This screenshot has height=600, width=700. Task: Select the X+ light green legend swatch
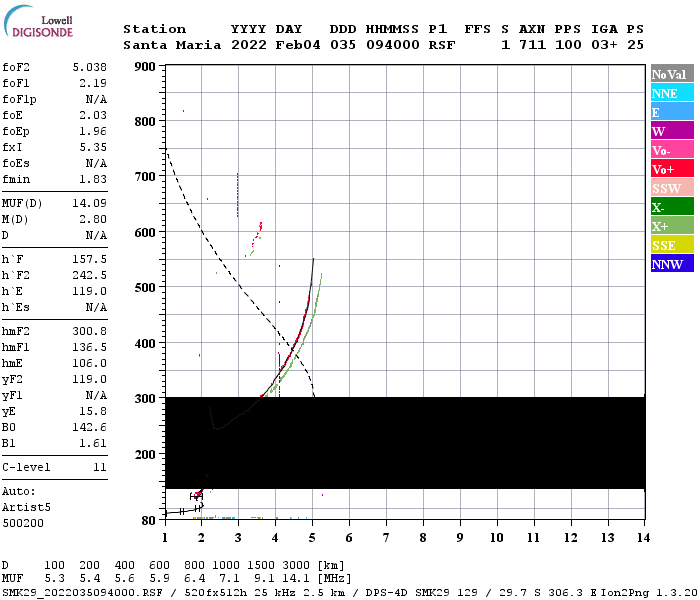[x=672, y=226]
